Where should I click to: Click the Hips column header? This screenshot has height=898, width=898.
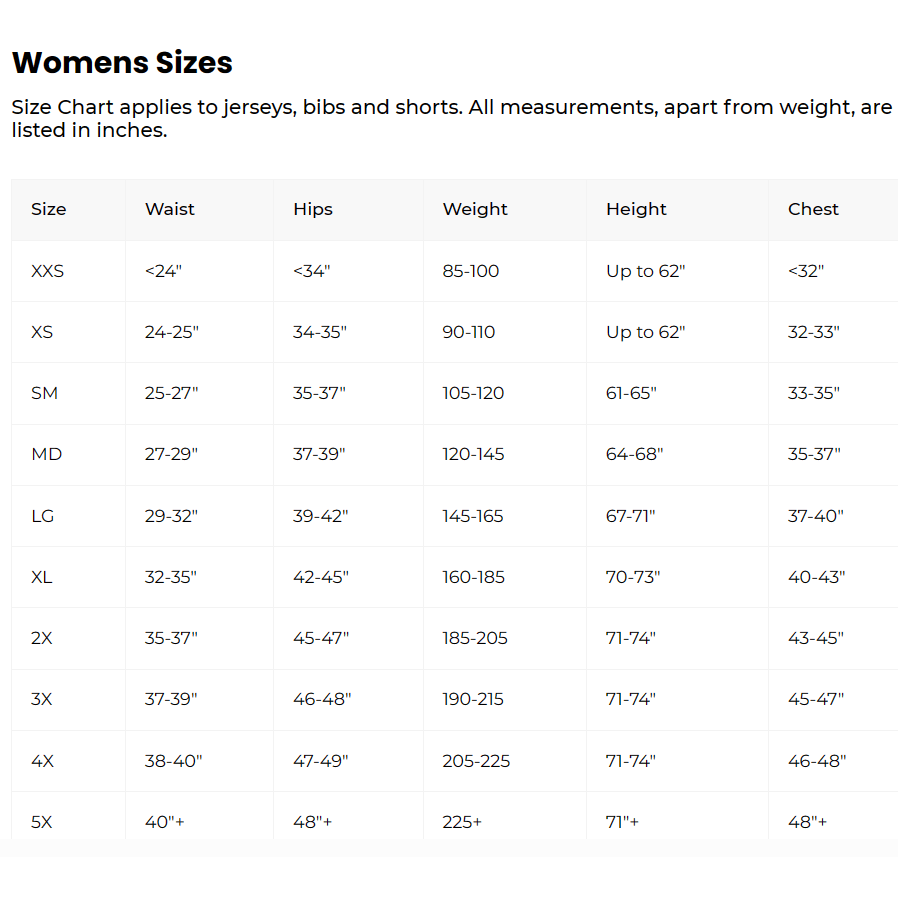click(313, 209)
